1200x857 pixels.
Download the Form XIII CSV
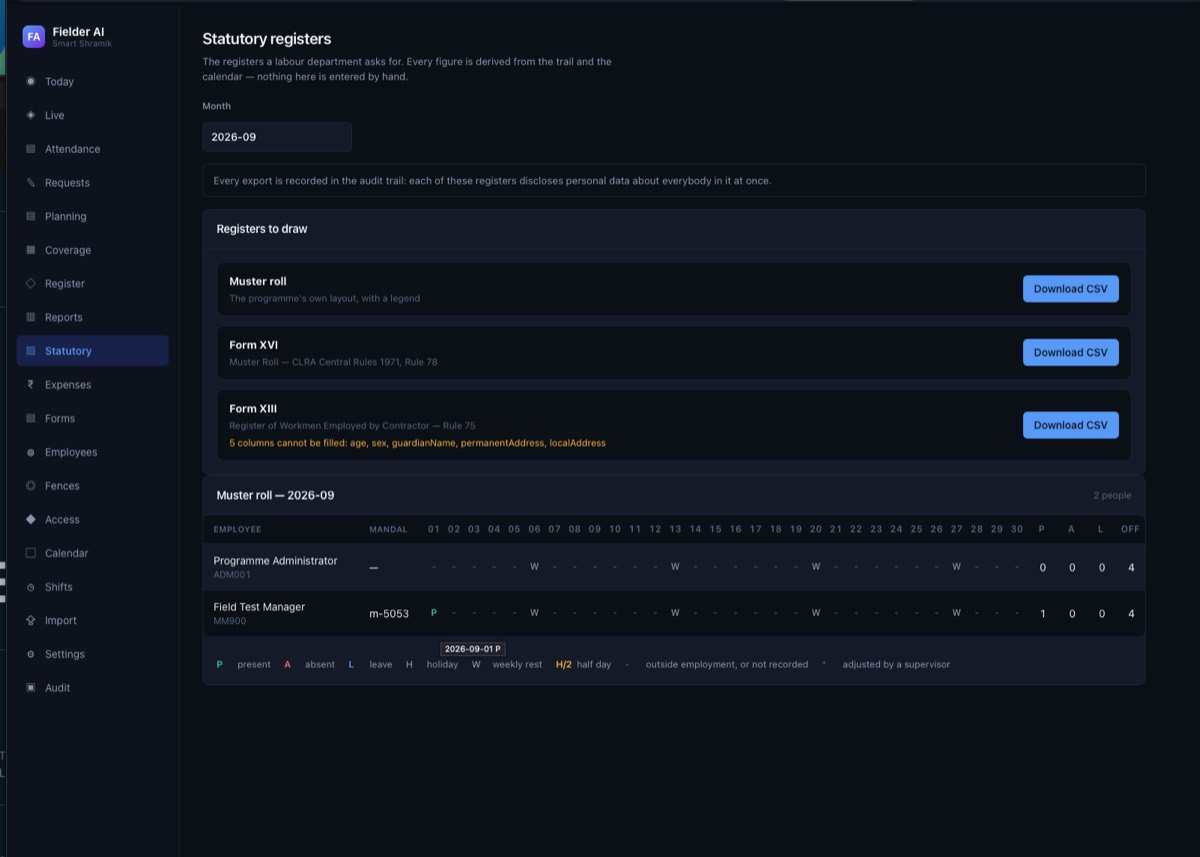click(x=1070, y=425)
